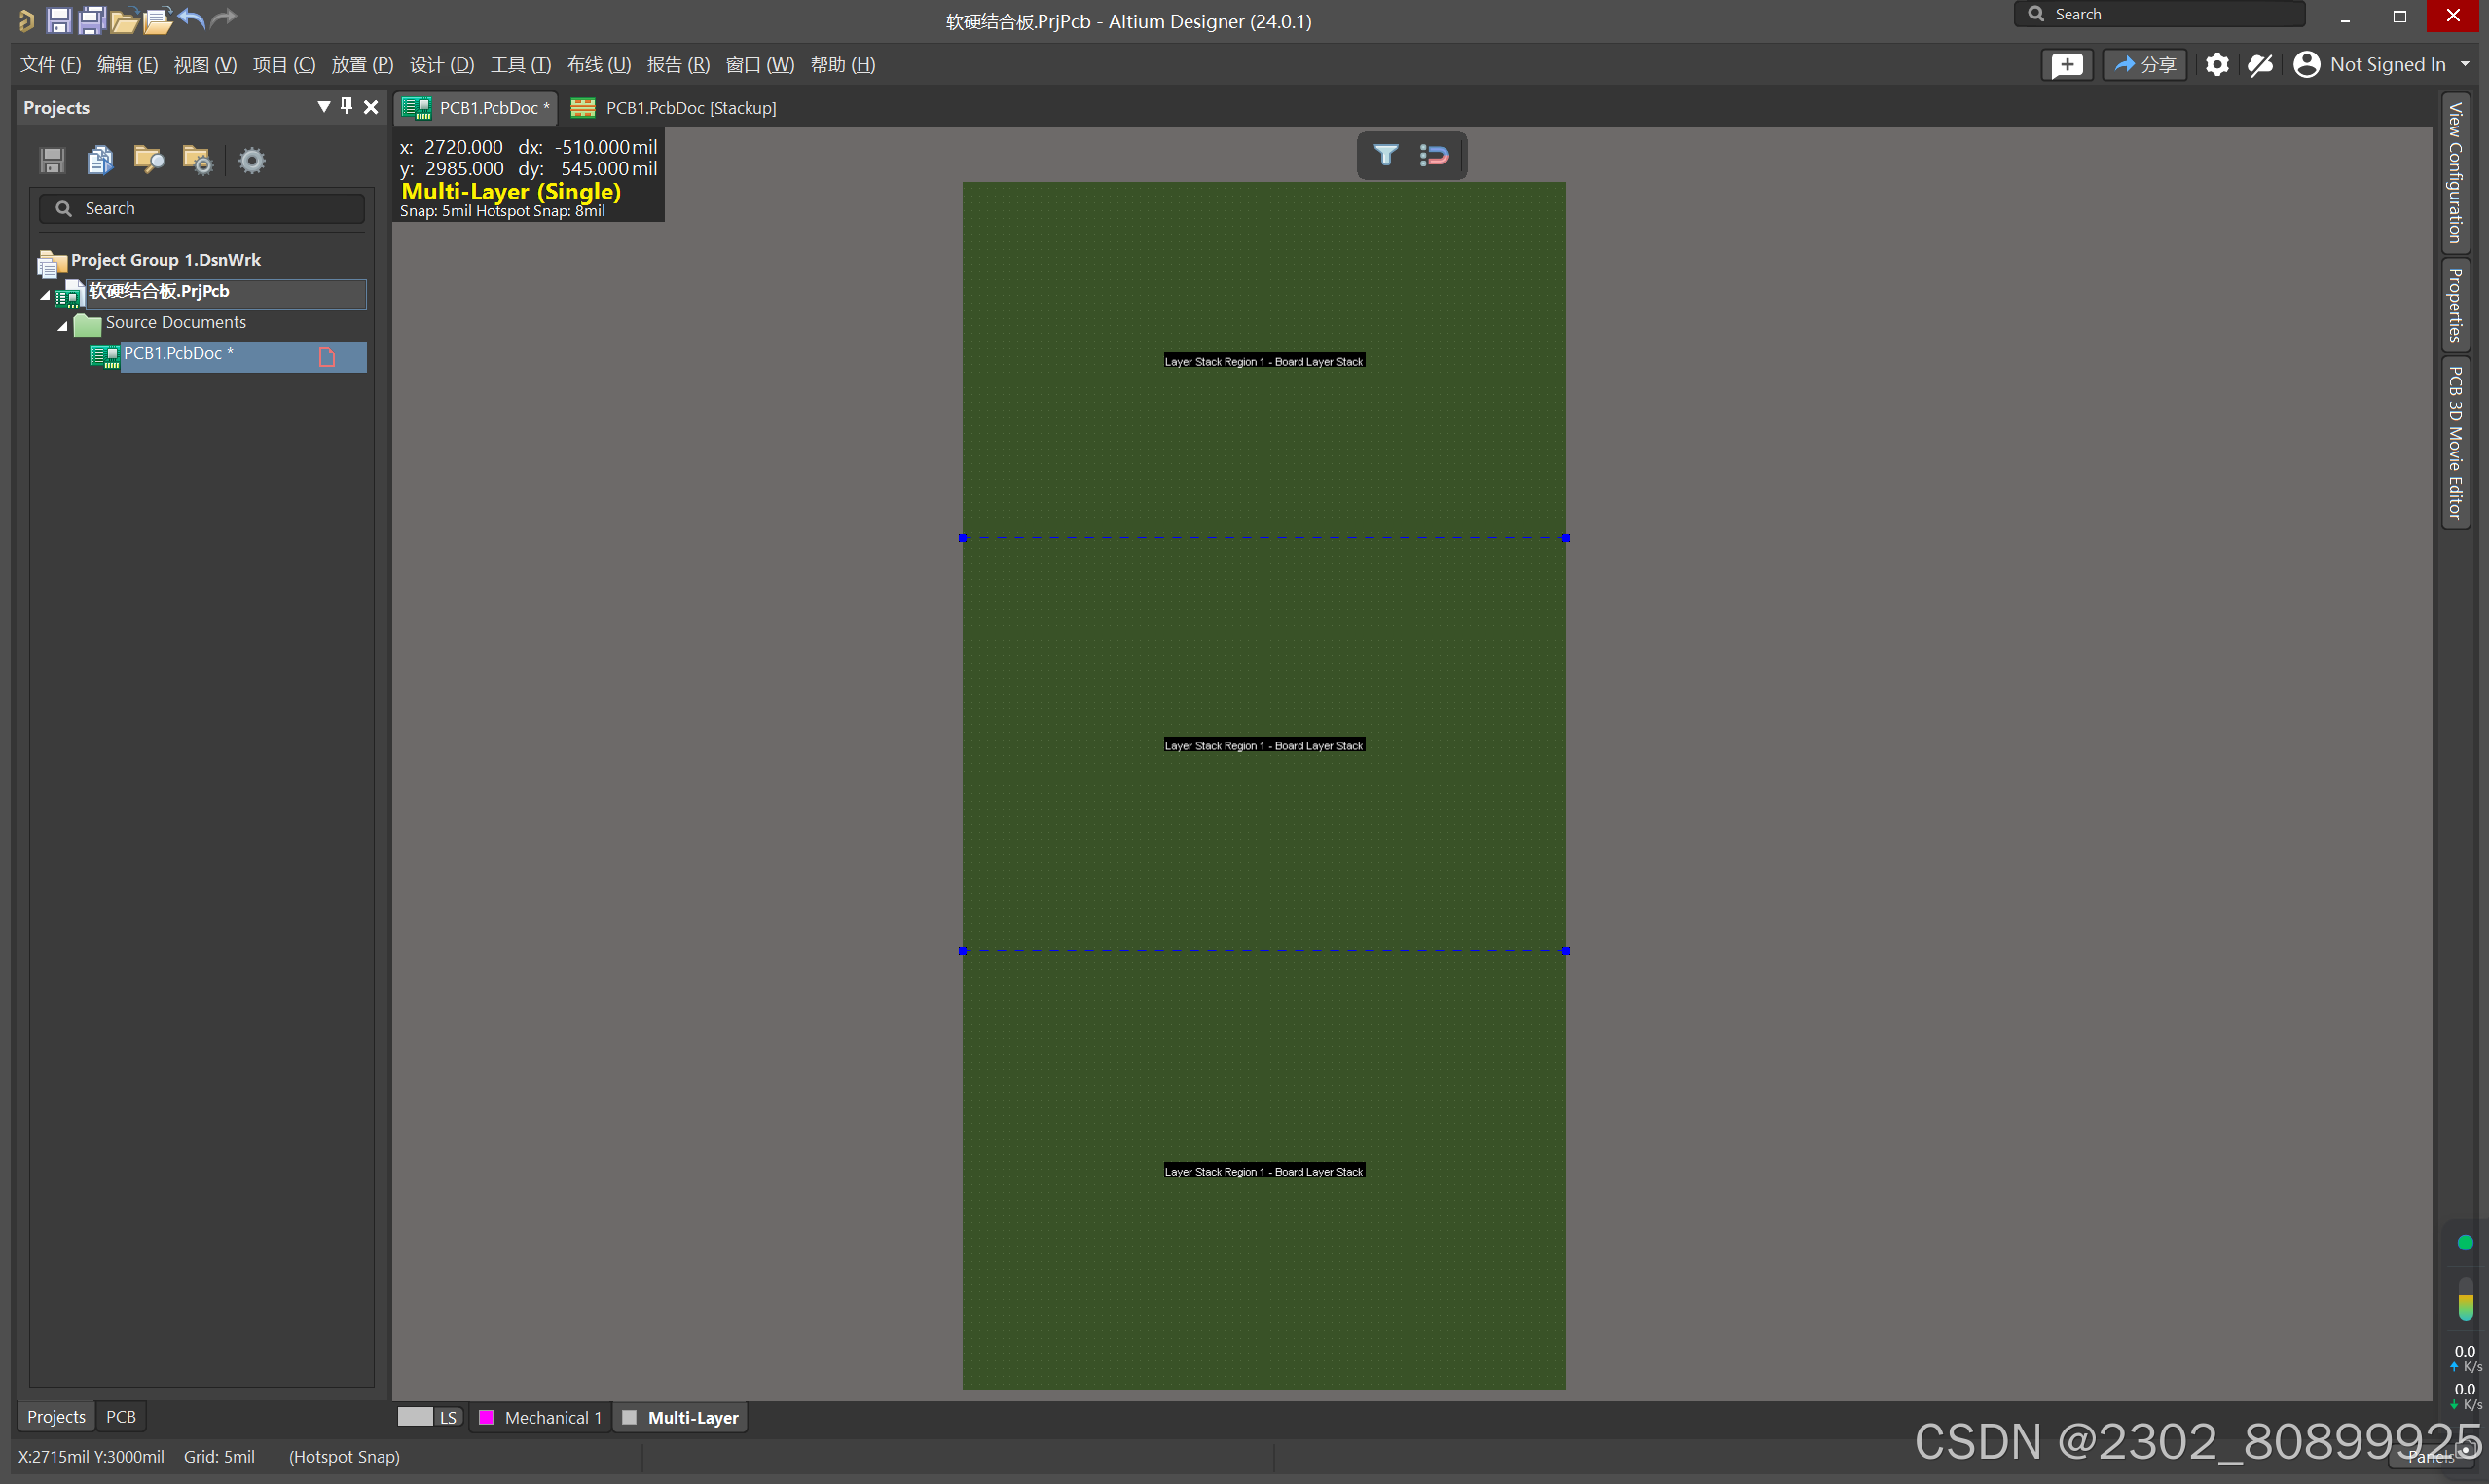Open the Projects panel dropdown arrow

(x=323, y=106)
